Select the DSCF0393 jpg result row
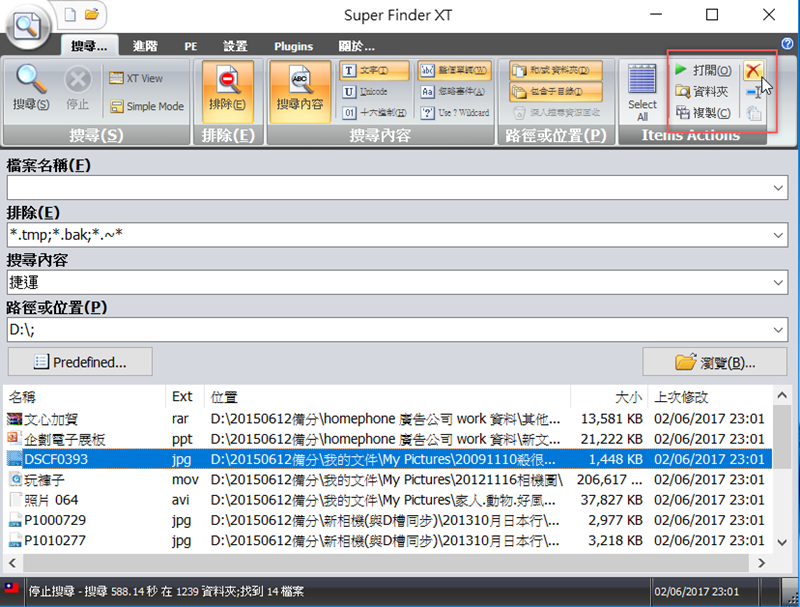This screenshot has width=800, height=607. [x=388, y=460]
